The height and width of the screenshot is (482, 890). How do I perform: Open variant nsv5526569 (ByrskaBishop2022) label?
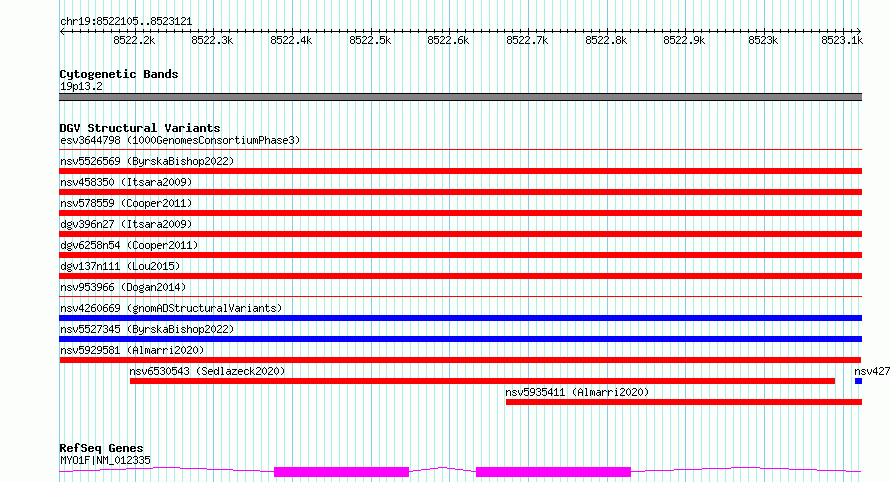(147, 161)
